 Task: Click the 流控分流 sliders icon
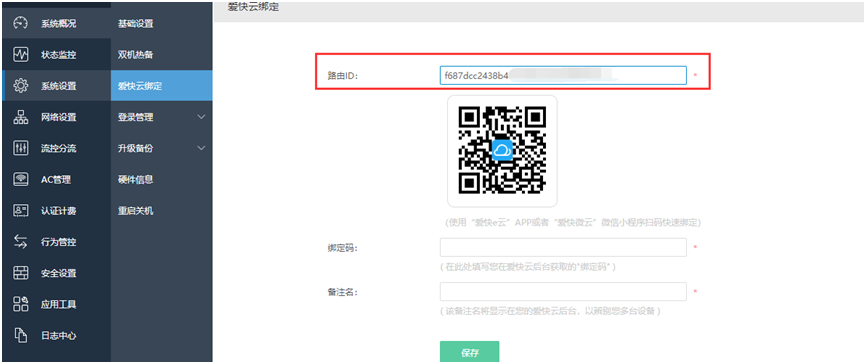coord(20,148)
